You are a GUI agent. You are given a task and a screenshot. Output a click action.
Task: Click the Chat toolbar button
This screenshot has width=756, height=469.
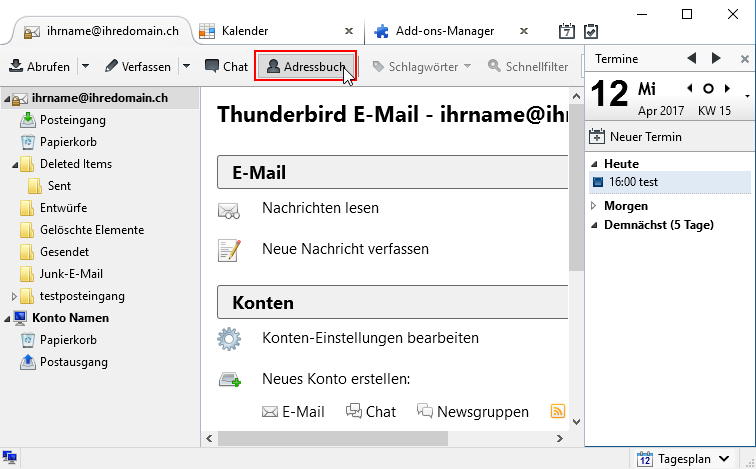(x=227, y=67)
